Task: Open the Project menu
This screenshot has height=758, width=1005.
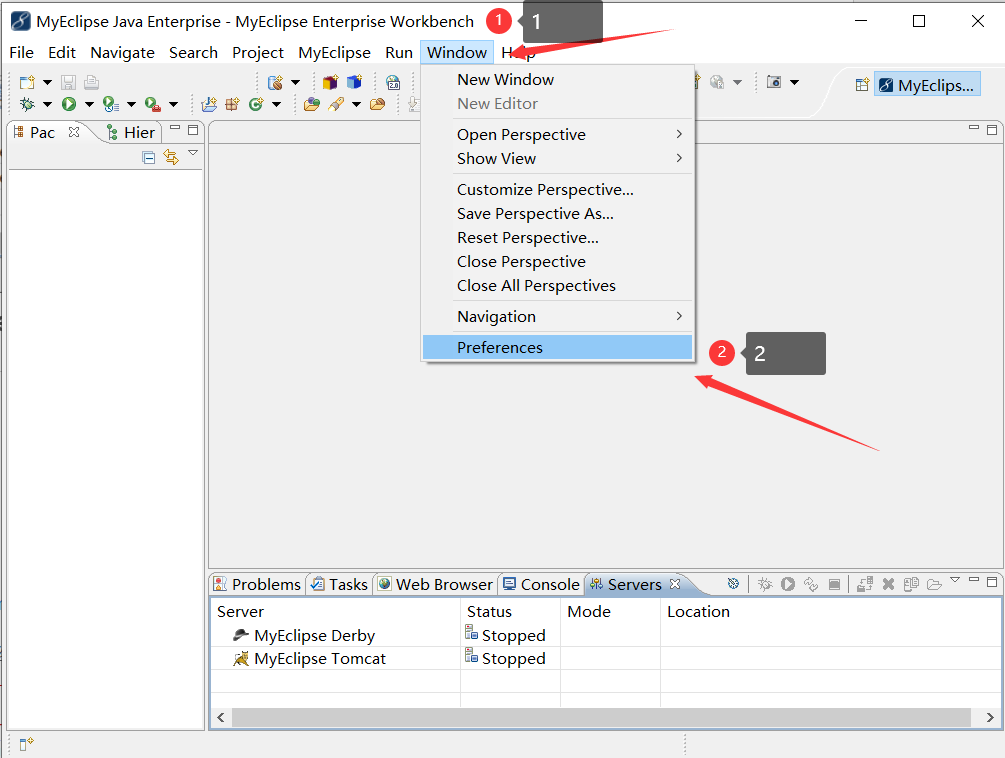Action: [x=258, y=53]
